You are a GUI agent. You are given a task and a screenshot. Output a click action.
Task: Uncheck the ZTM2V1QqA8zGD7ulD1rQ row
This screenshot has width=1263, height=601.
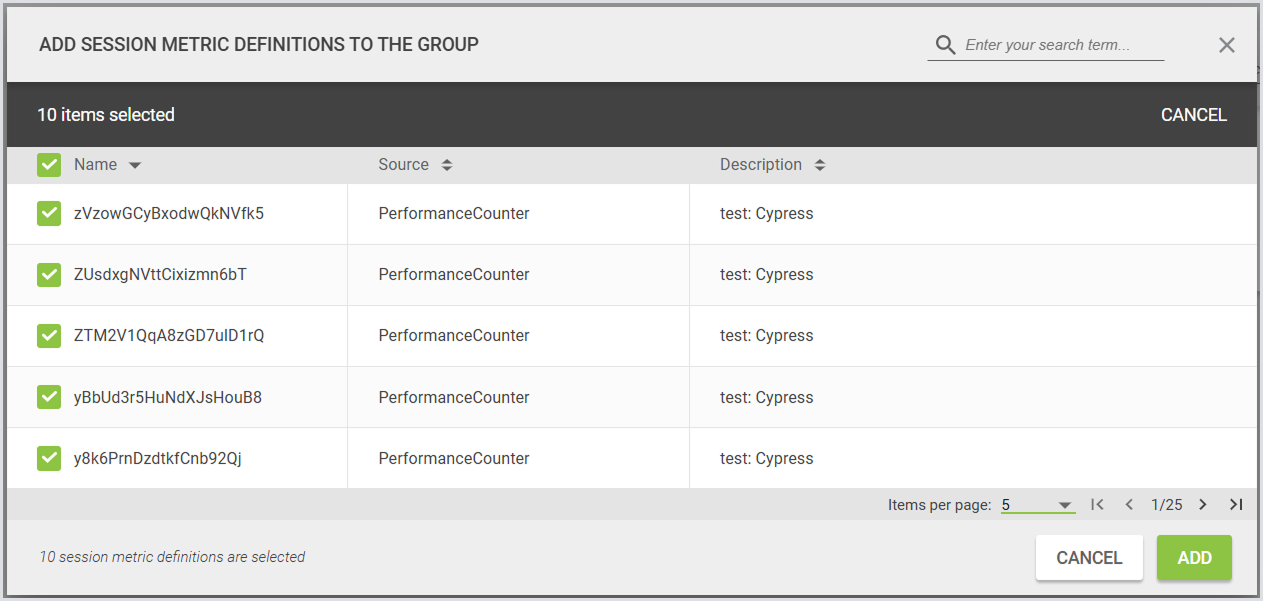[x=49, y=335]
